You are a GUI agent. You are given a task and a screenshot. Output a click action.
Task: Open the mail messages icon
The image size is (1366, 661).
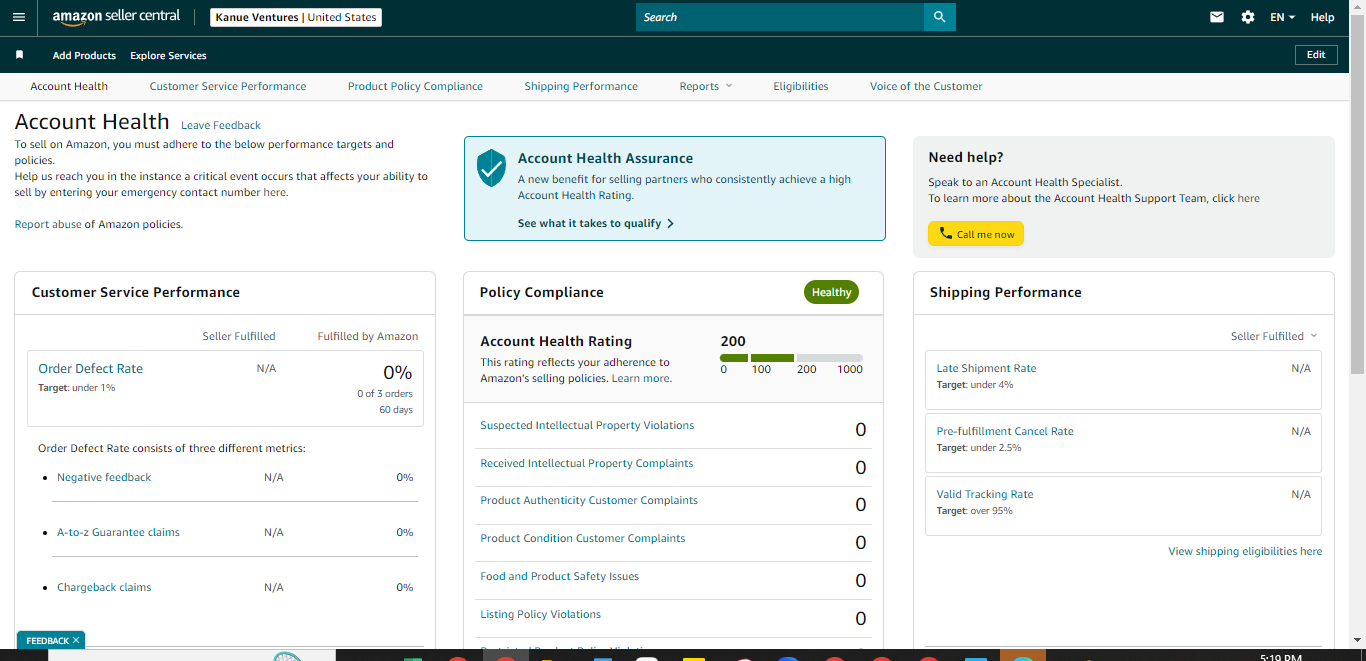[1217, 17]
